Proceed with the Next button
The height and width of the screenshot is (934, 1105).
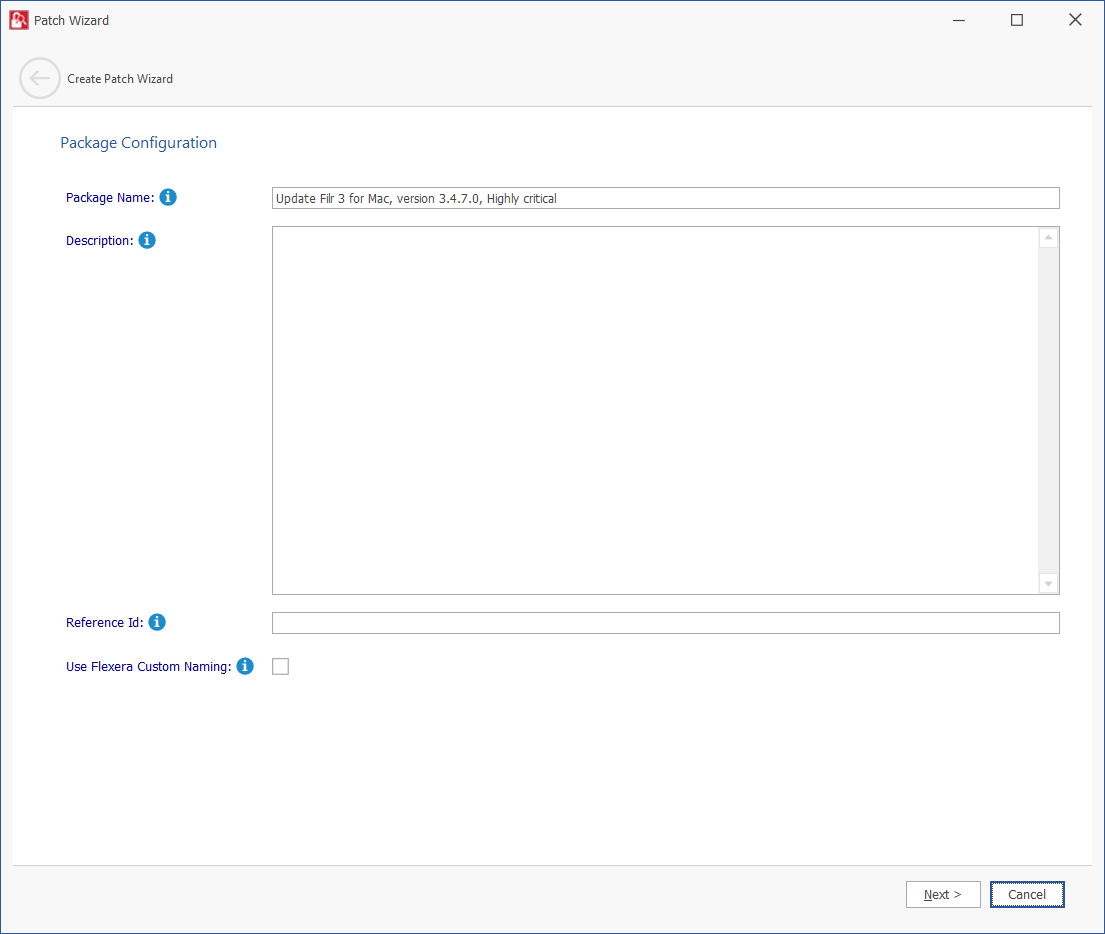tap(942, 894)
